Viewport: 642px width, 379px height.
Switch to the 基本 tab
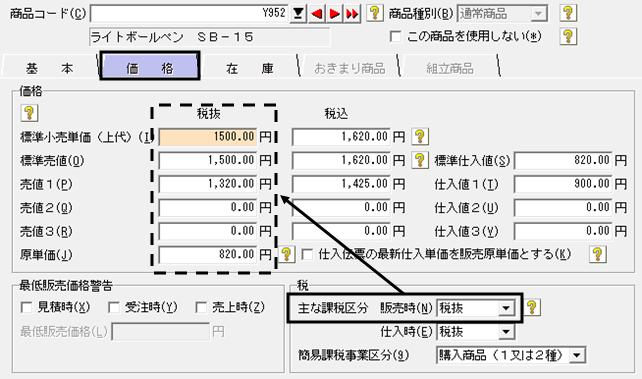click(50, 68)
